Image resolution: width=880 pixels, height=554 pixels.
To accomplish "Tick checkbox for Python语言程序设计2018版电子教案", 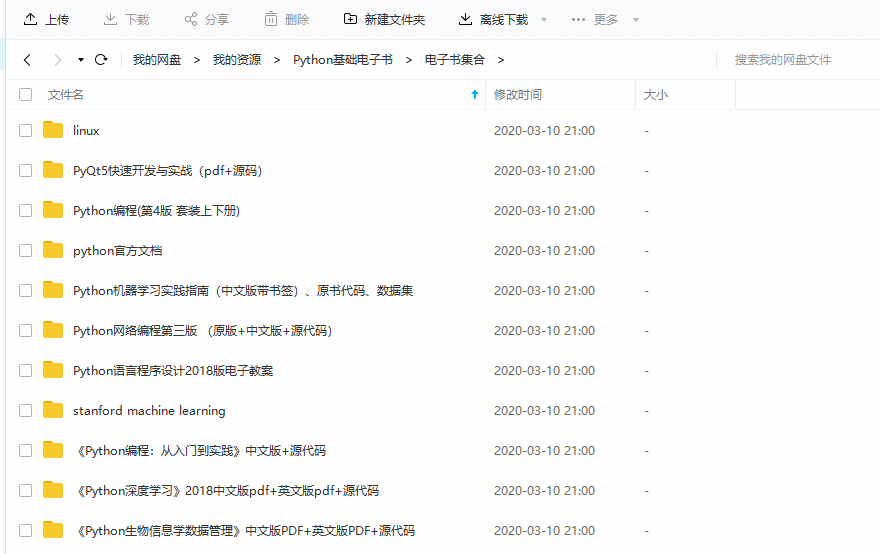I will (x=25, y=370).
